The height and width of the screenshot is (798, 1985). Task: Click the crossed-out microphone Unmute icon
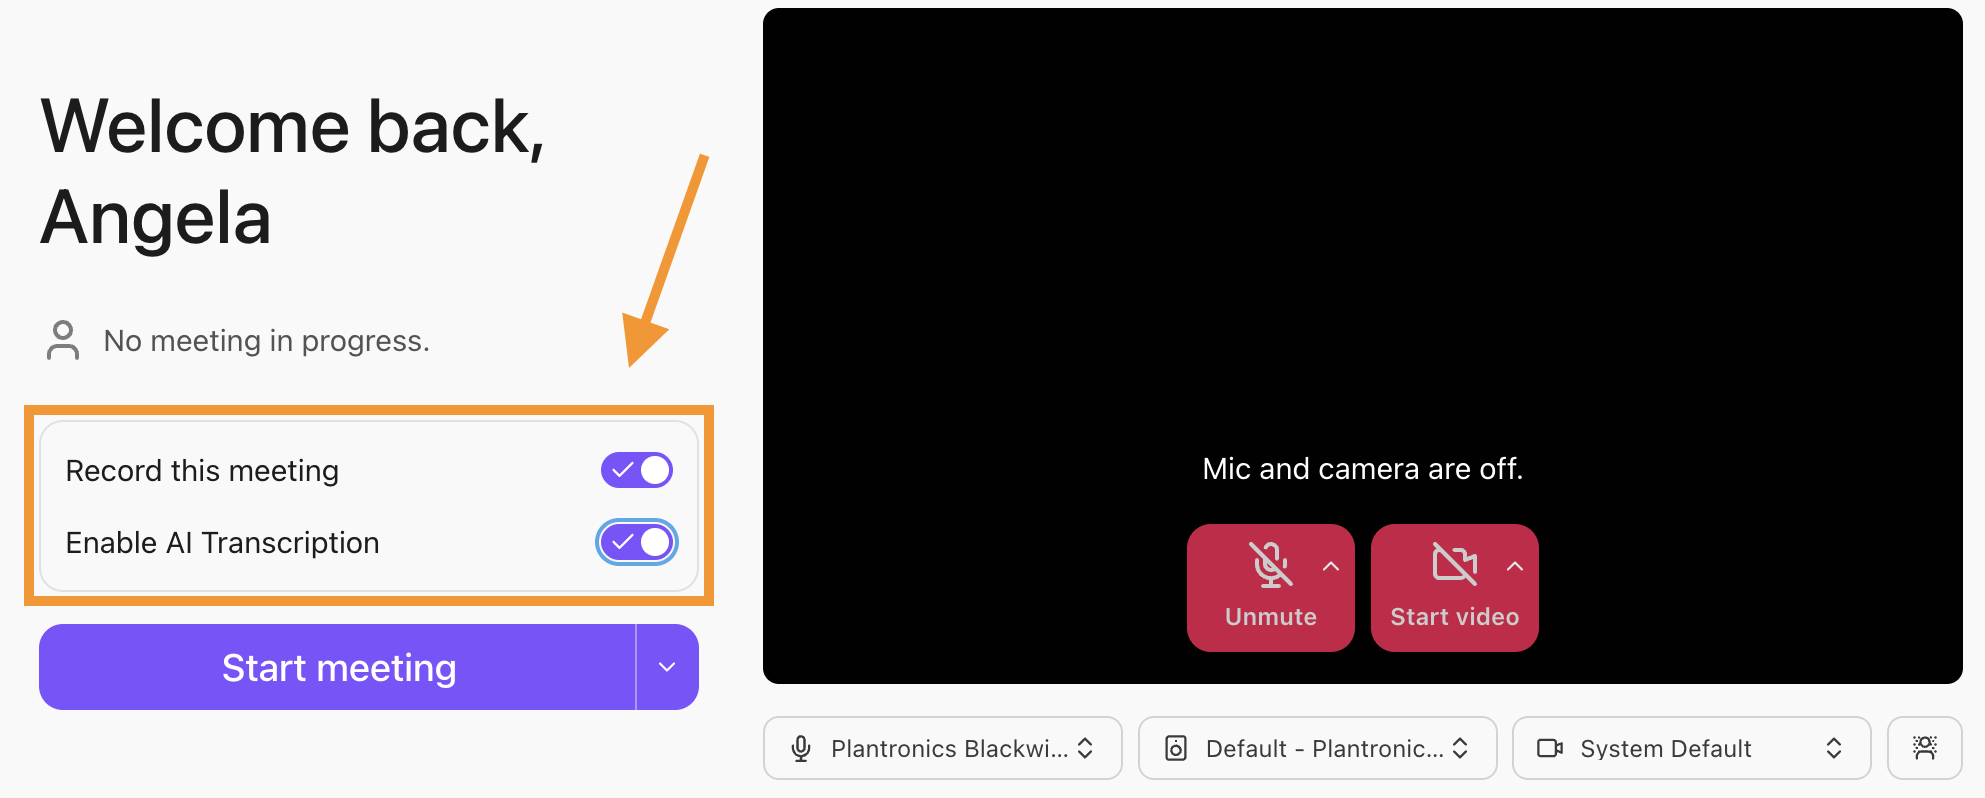(1270, 565)
